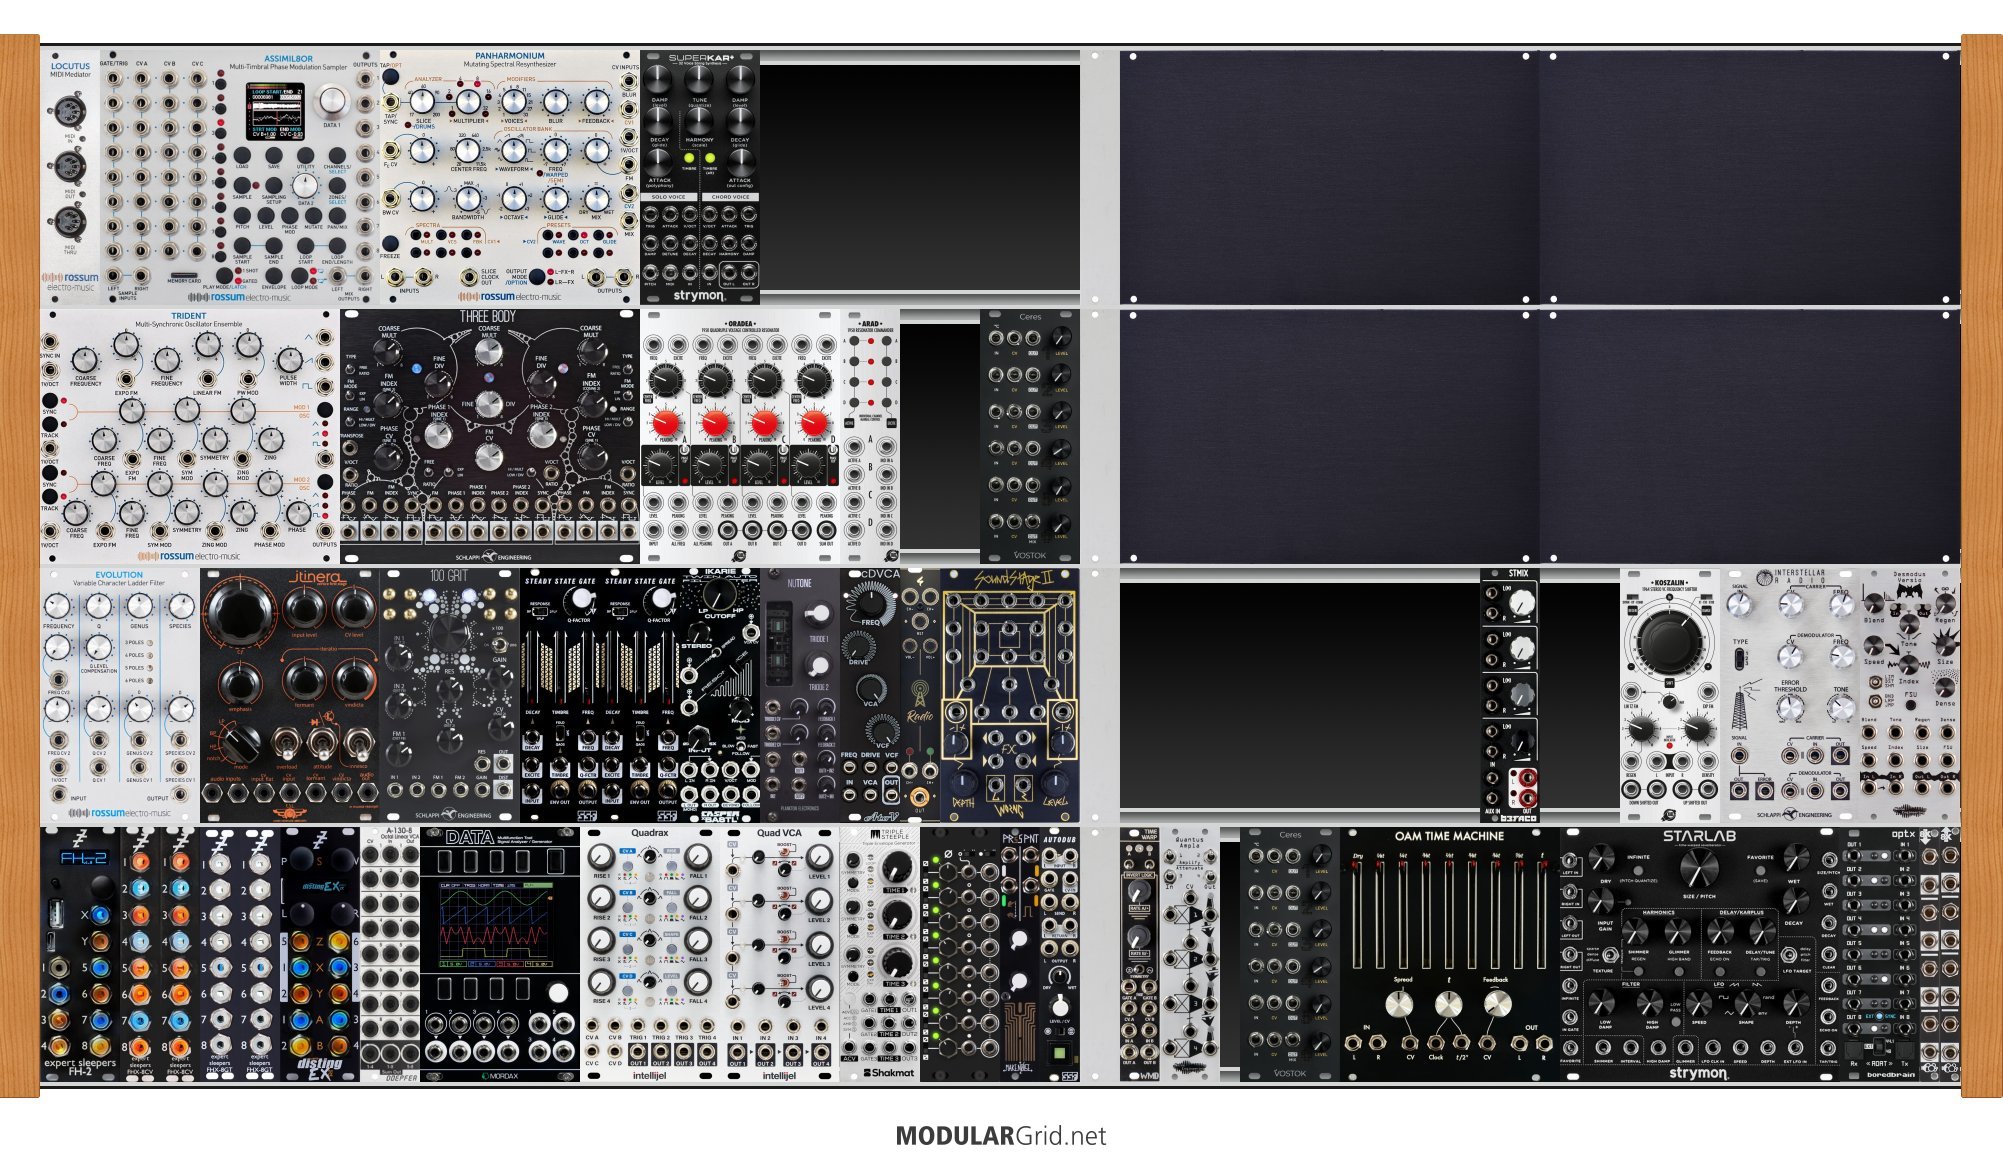Click the OAM Time Machine Feedback knob
The height and width of the screenshot is (1157, 2003).
point(1496,1003)
